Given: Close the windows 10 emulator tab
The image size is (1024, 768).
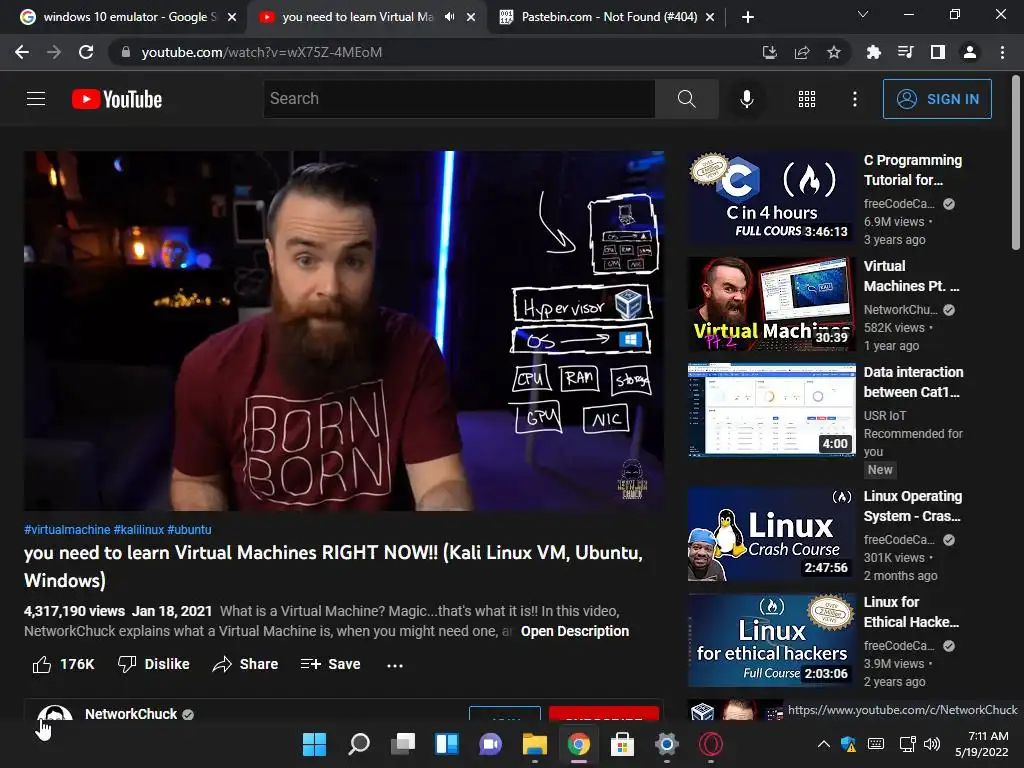Looking at the screenshot, I should click(x=232, y=17).
